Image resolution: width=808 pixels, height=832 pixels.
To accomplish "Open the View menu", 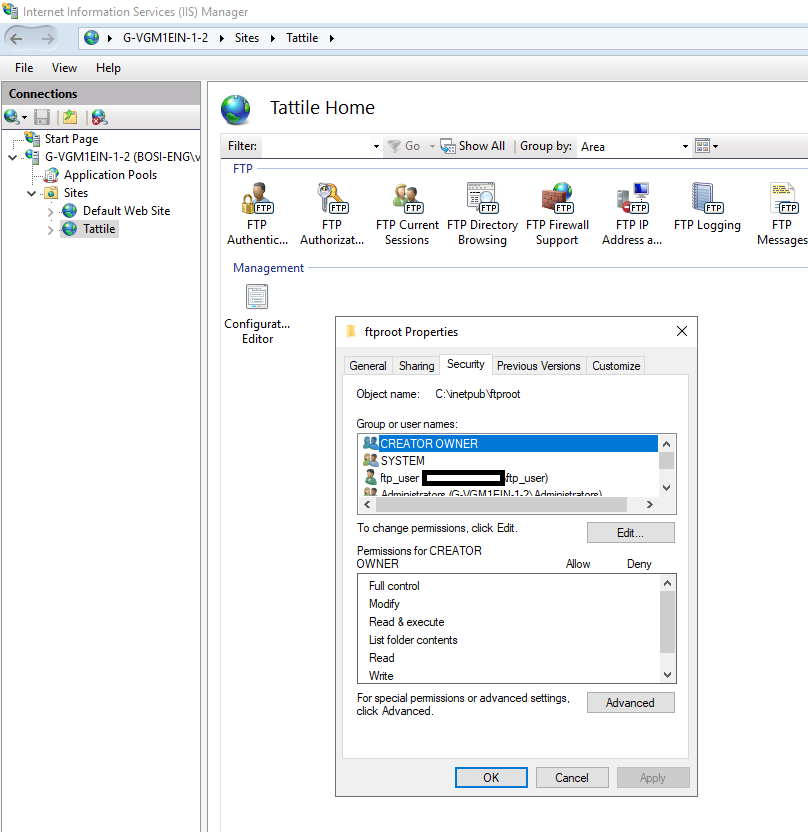I will 64,68.
